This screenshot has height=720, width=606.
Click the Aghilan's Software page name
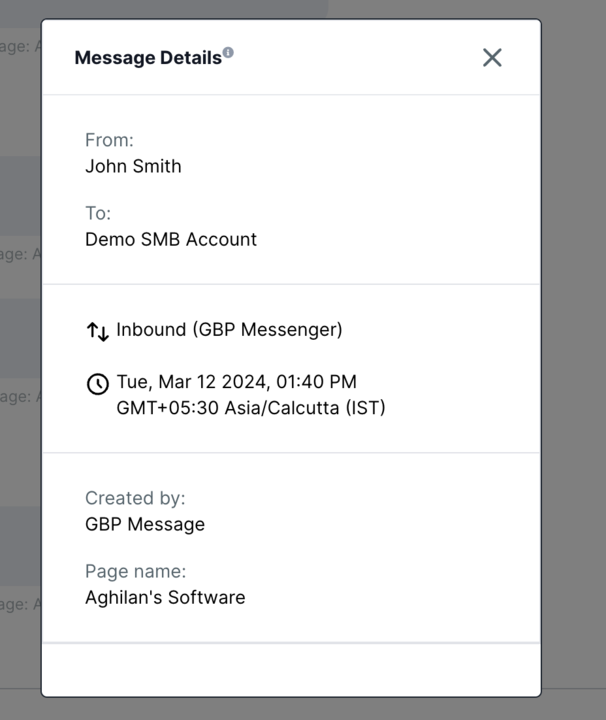point(165,597)
